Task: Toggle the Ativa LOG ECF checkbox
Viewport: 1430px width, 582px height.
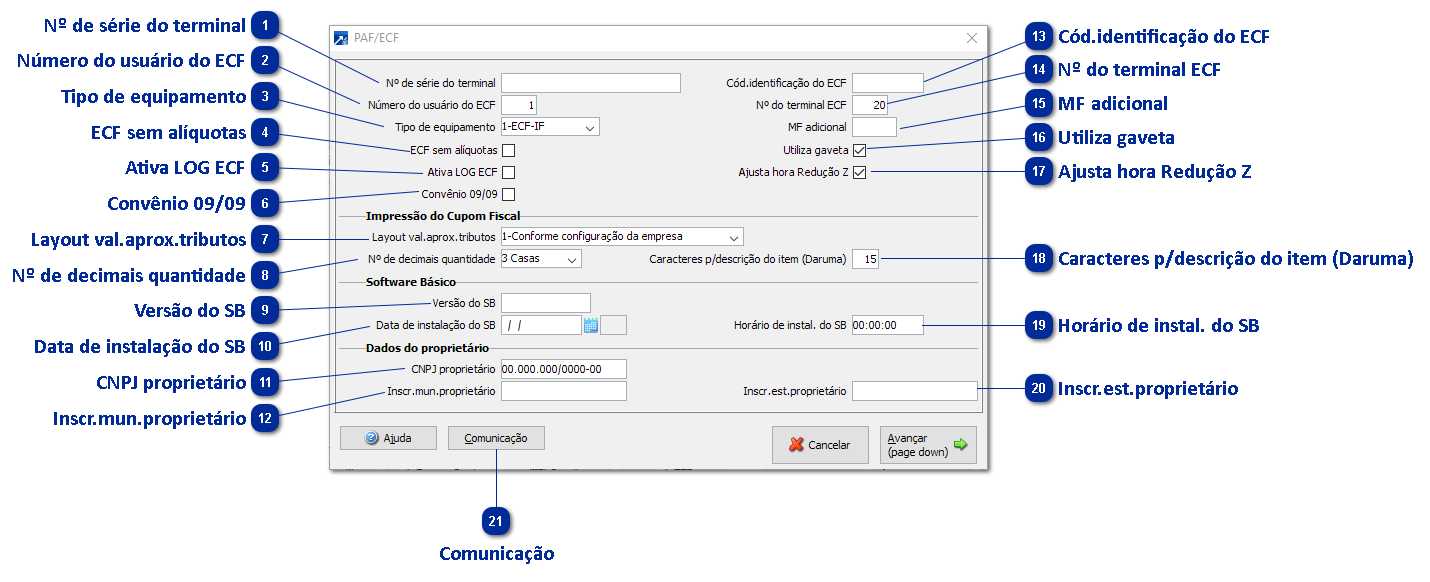Action: pos(508,172)
